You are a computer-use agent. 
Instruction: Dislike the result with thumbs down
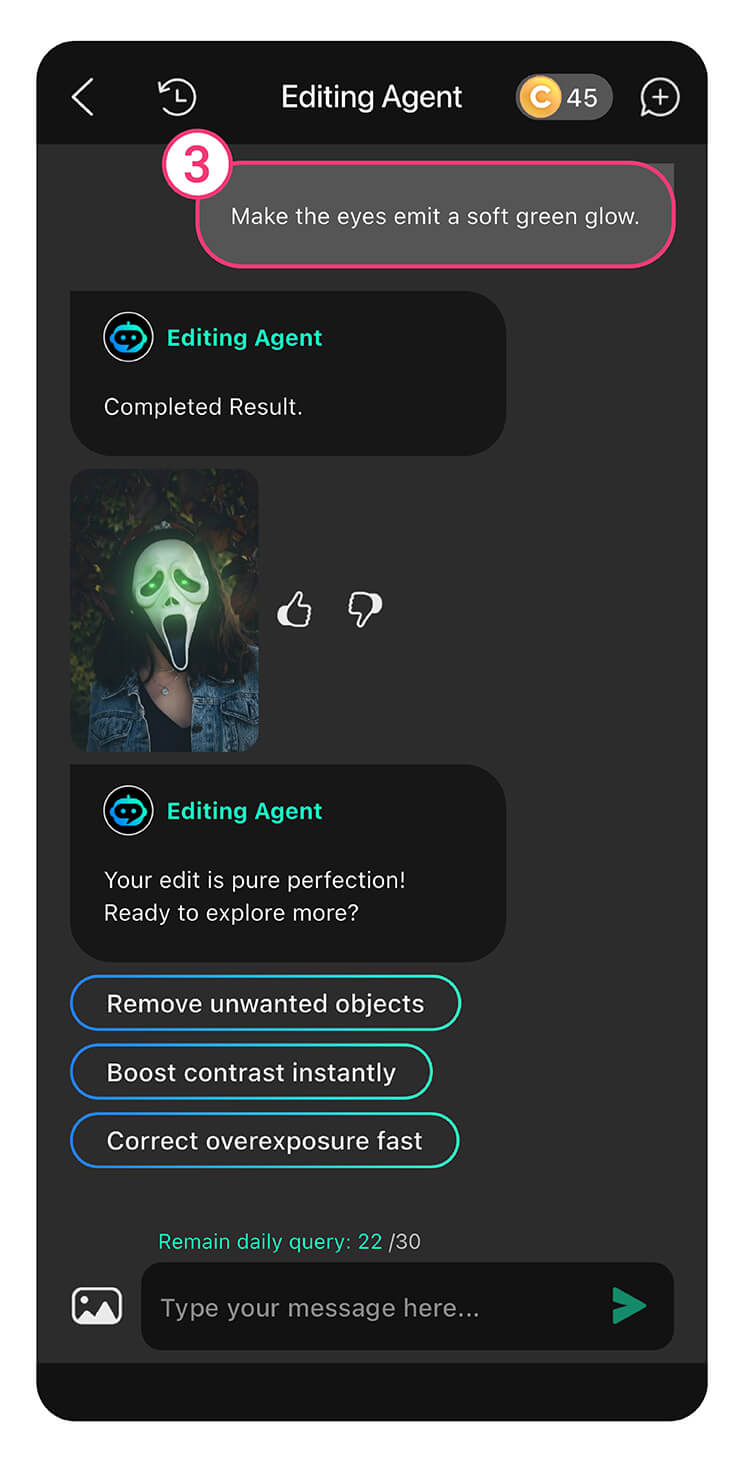pos(364,608)
